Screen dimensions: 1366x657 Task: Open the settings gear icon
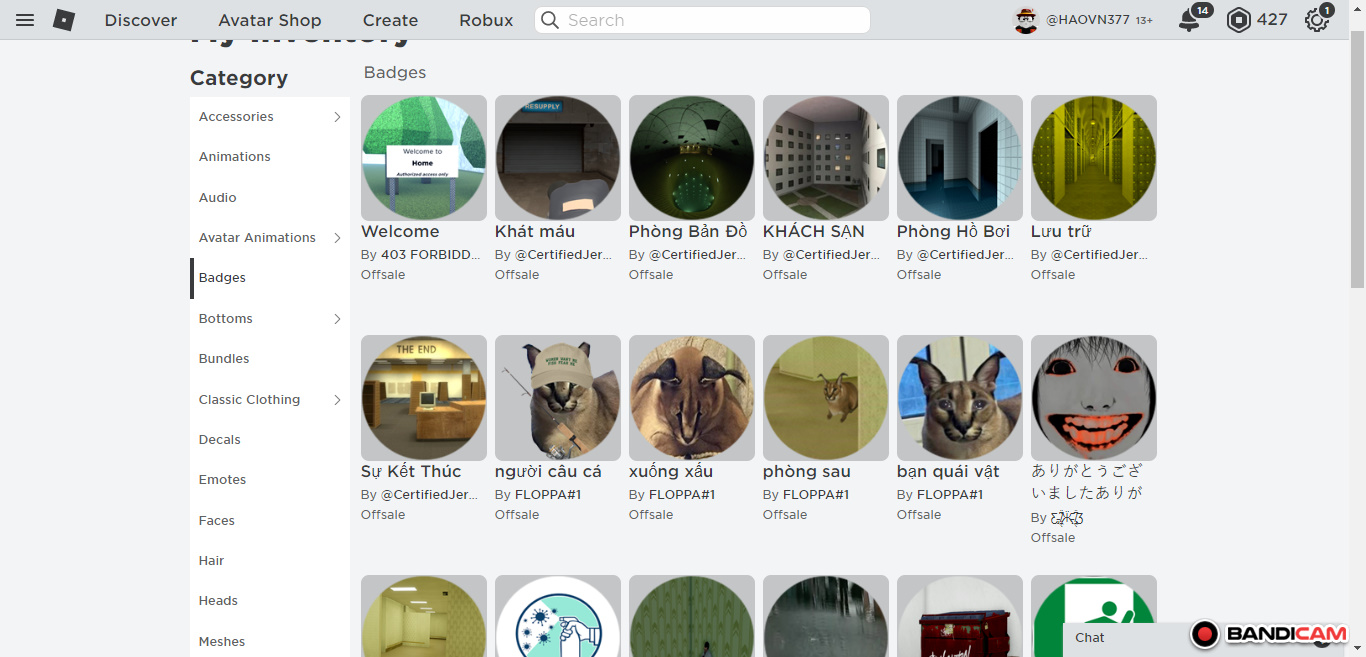1317,20
